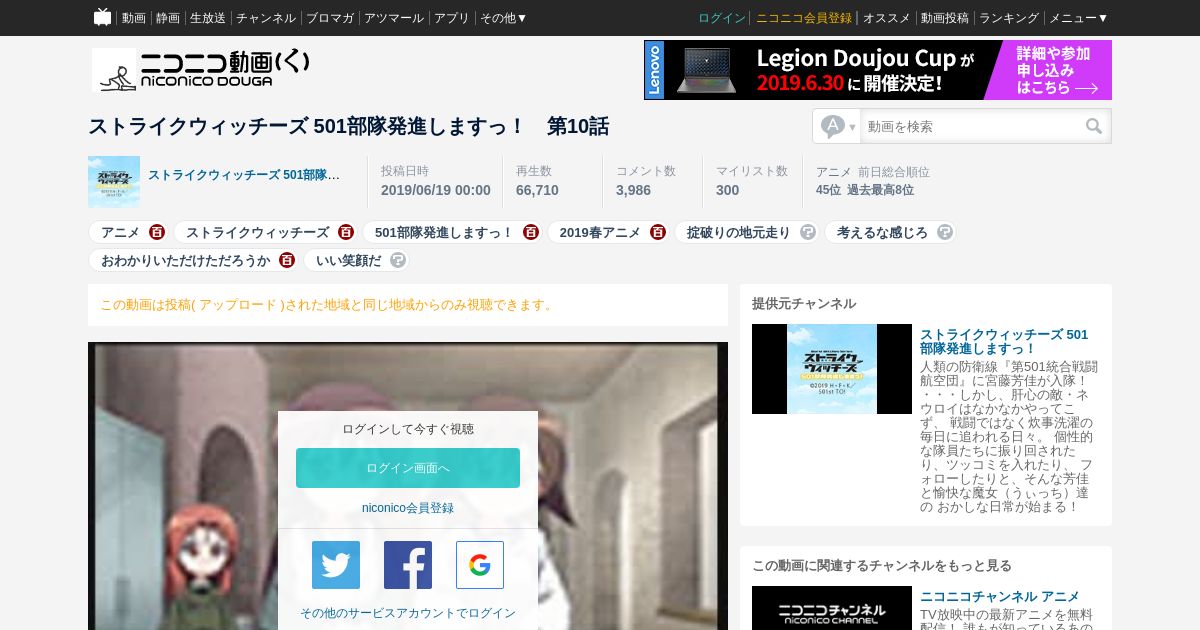1200x630 pixels.
Task: Select the 501部隊発進しますっ！ tag
Action: (444, 232)
